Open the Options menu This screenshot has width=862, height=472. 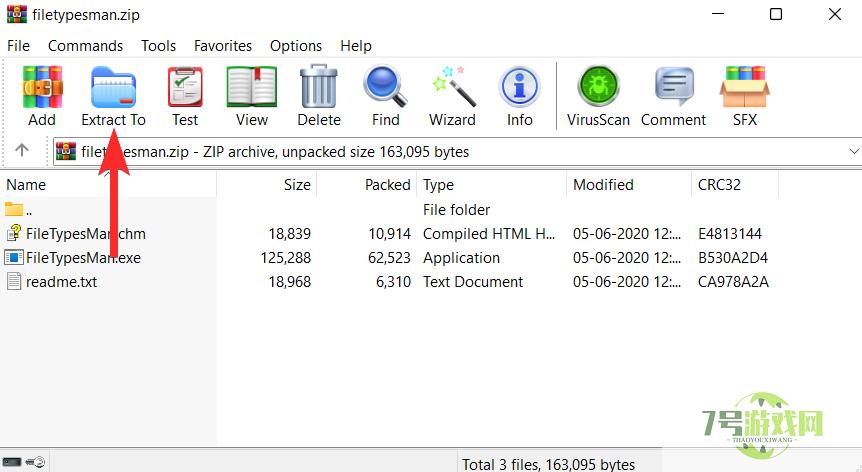[x=296, y=46]
